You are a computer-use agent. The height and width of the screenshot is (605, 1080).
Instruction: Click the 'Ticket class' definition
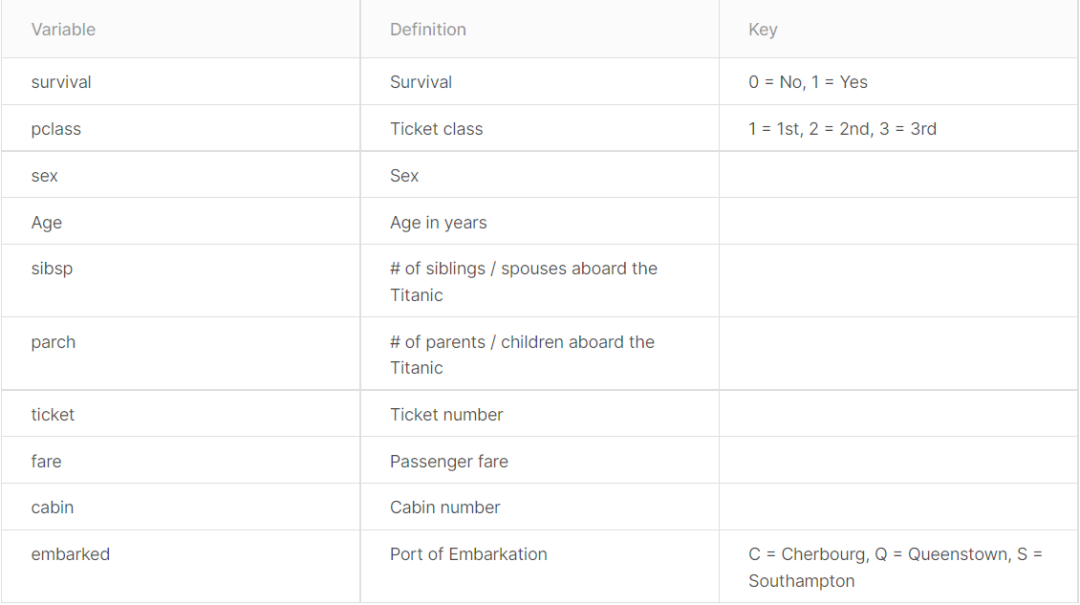[436, 129]
